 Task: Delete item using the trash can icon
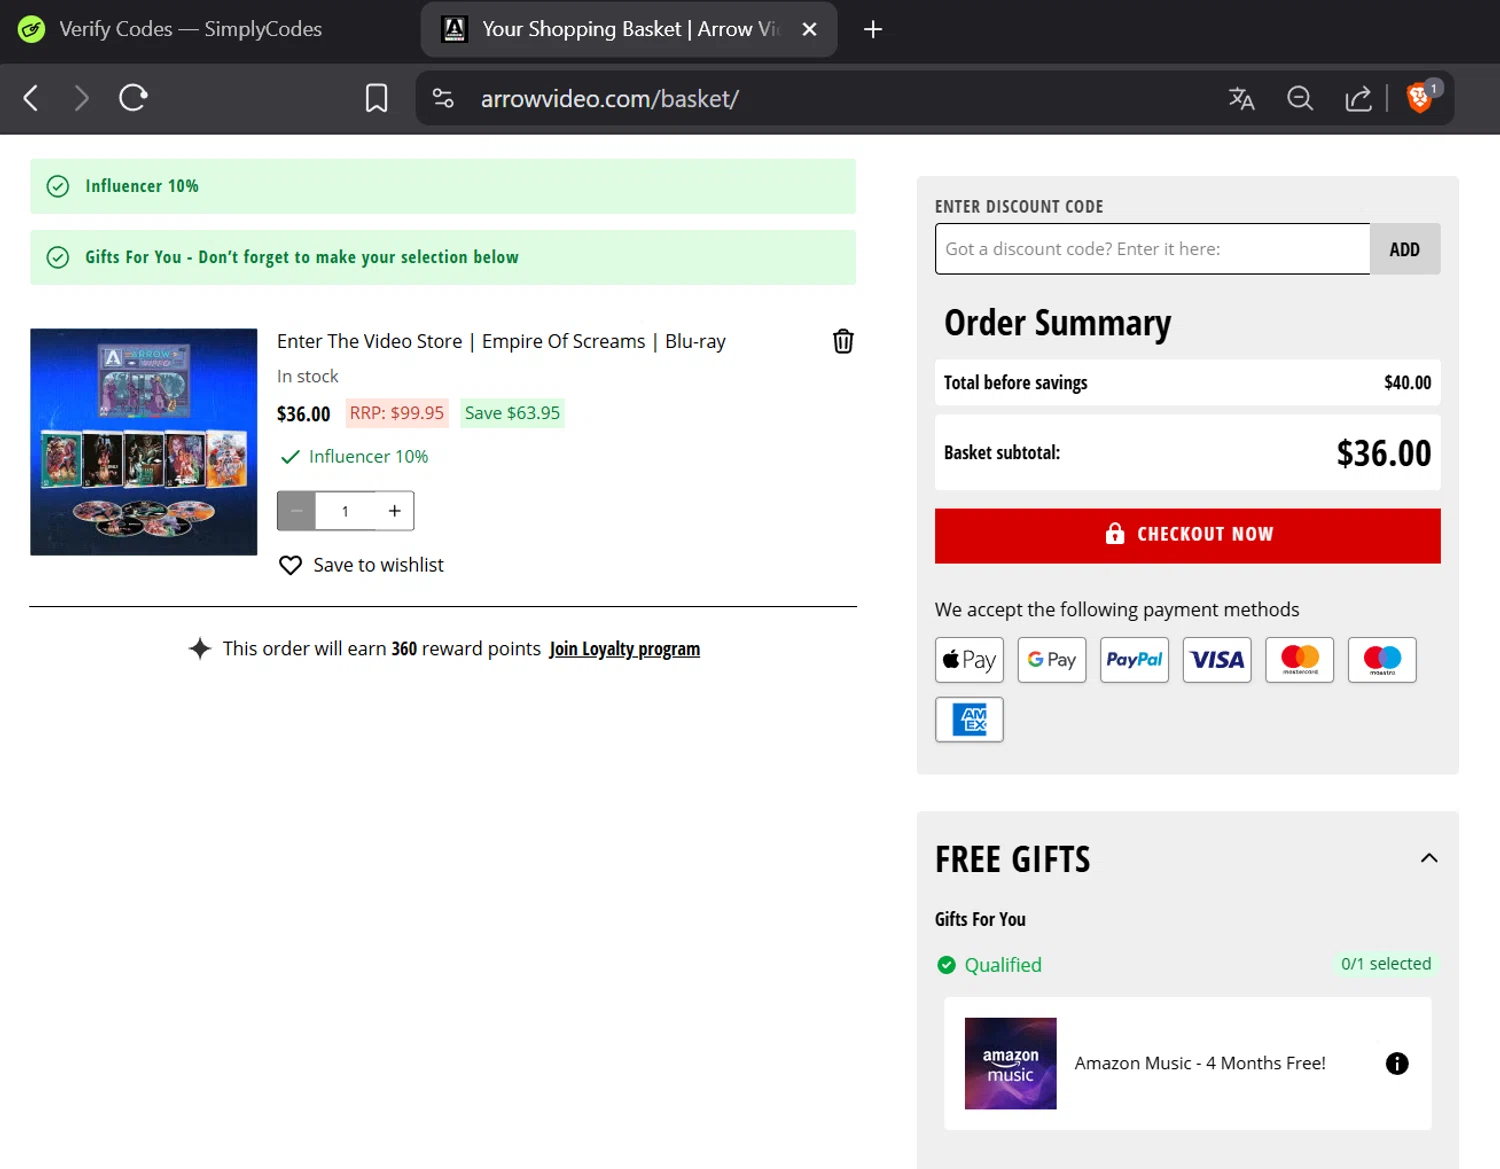843,342
